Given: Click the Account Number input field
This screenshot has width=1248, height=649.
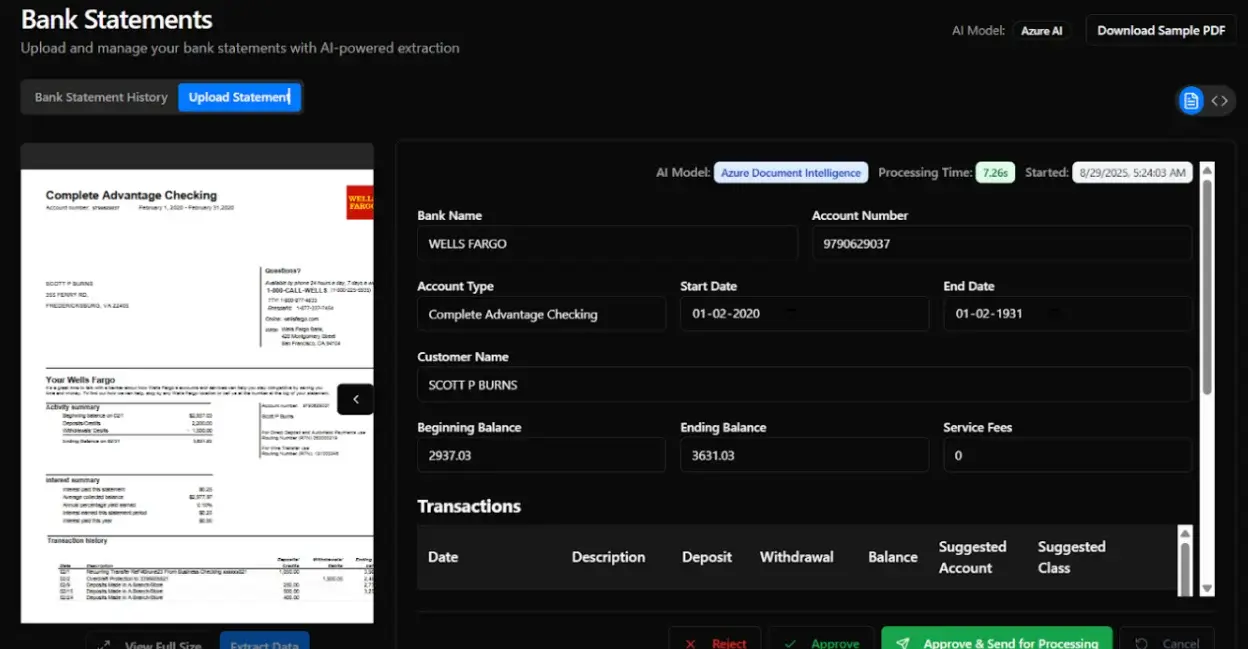Looking at the screenshot, I should coord(1001,243).
